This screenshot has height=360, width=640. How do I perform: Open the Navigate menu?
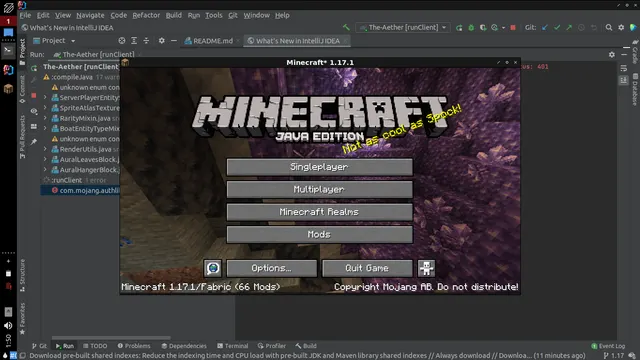(x=90, y=15)
